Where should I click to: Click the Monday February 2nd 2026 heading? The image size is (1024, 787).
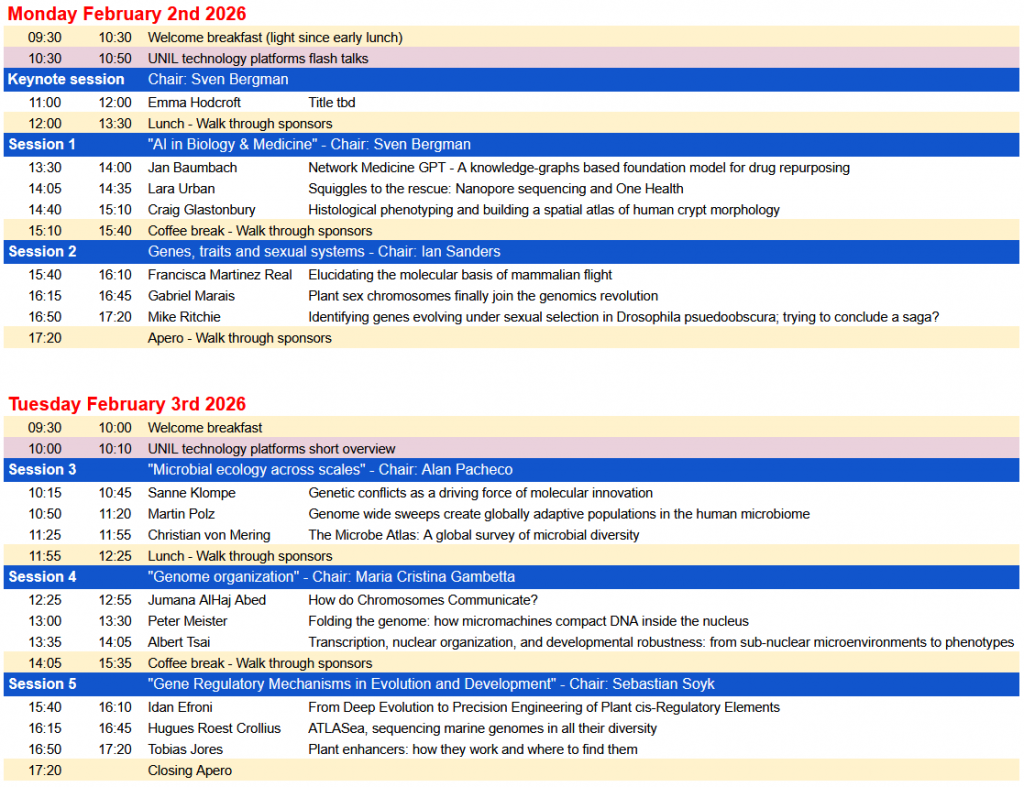tap(127, 14)
